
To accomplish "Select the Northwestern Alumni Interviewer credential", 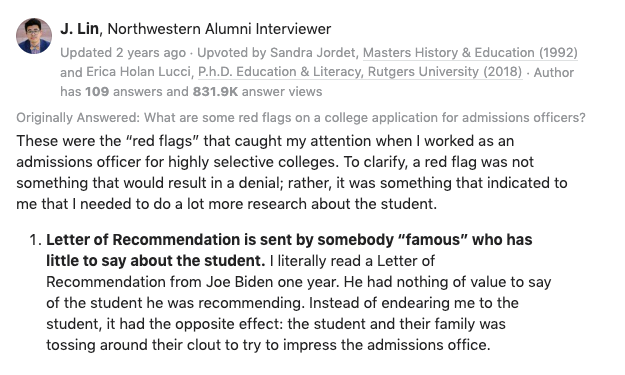I will 219,29.
